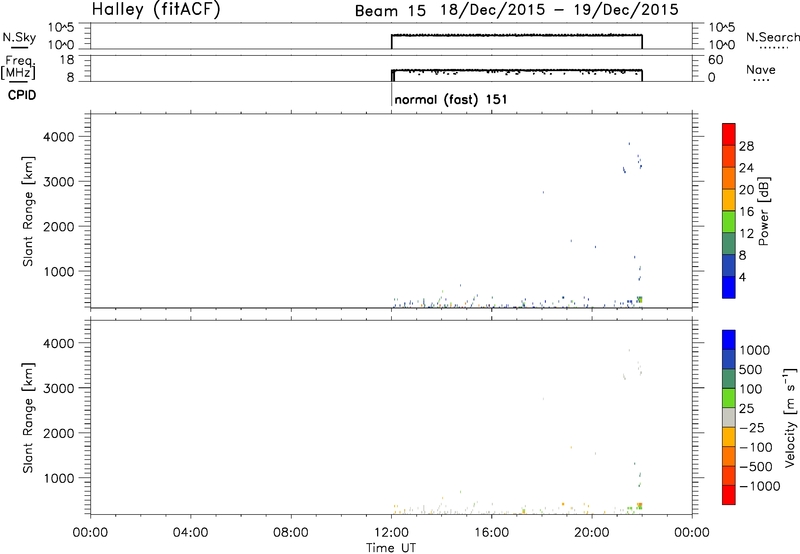Click the Nave legend label
Image resolution: width=800 pixels, height=554 pixels.
pos(761,70)
